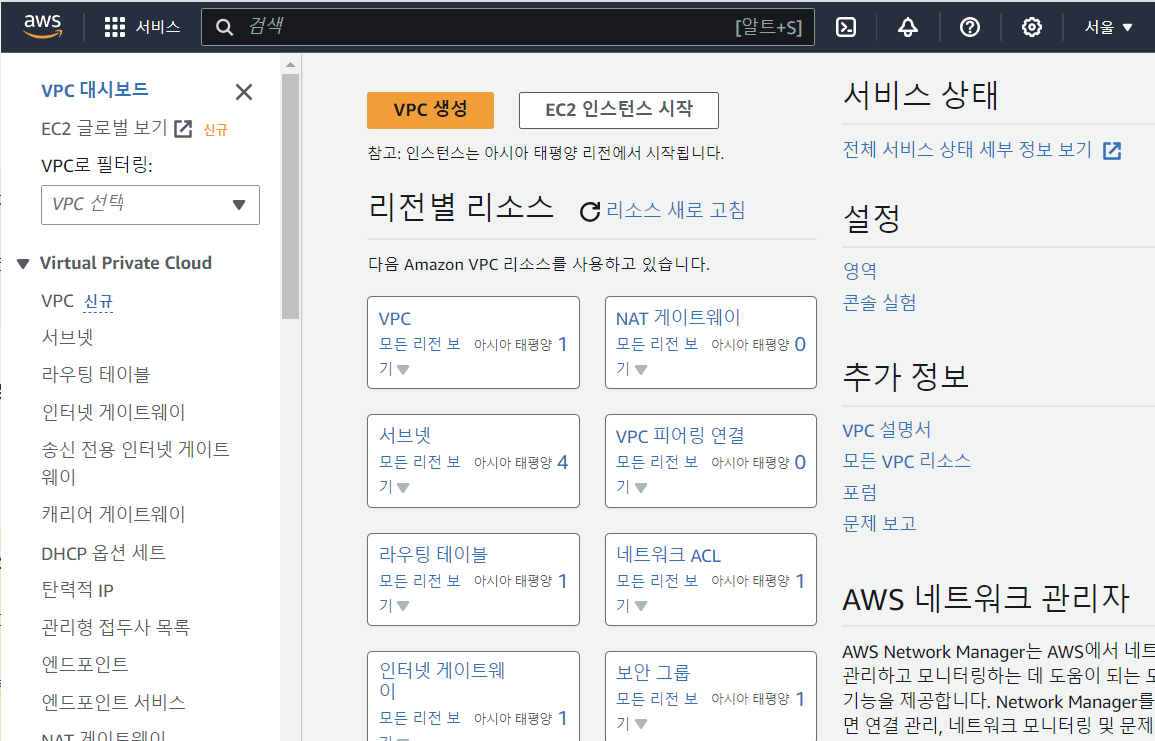
Task: Open the 모든 VPC 리소스 link
Action: pyautogui.click(x=907, y=461)
